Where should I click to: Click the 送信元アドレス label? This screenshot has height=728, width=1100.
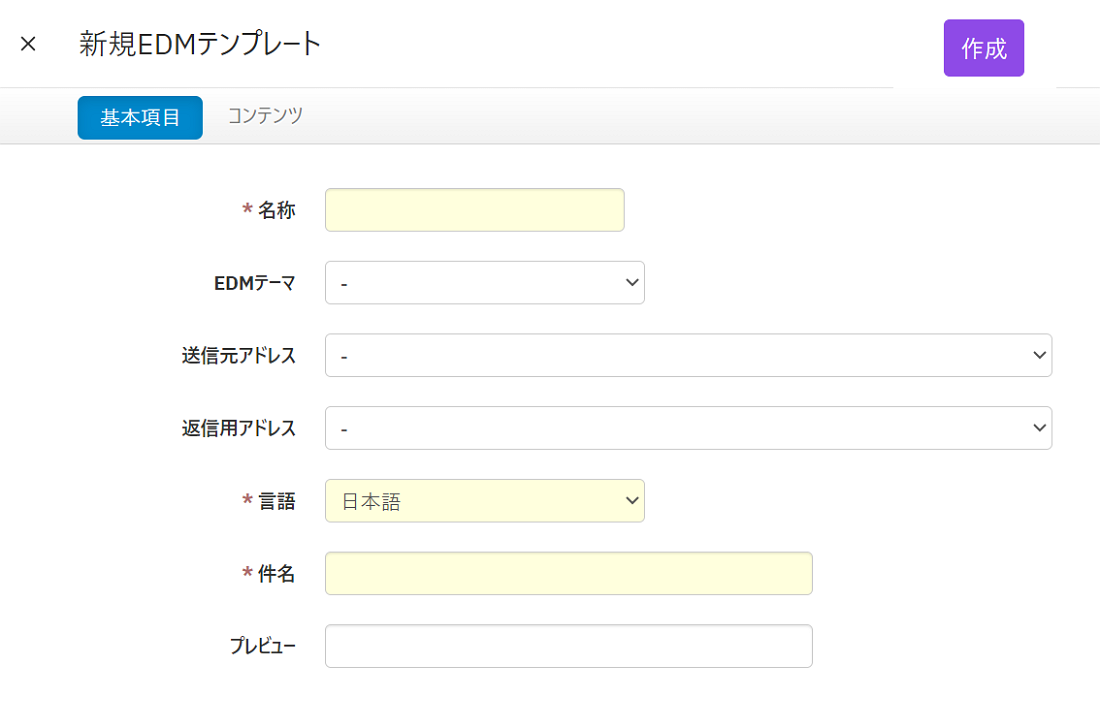pos(239,356)
